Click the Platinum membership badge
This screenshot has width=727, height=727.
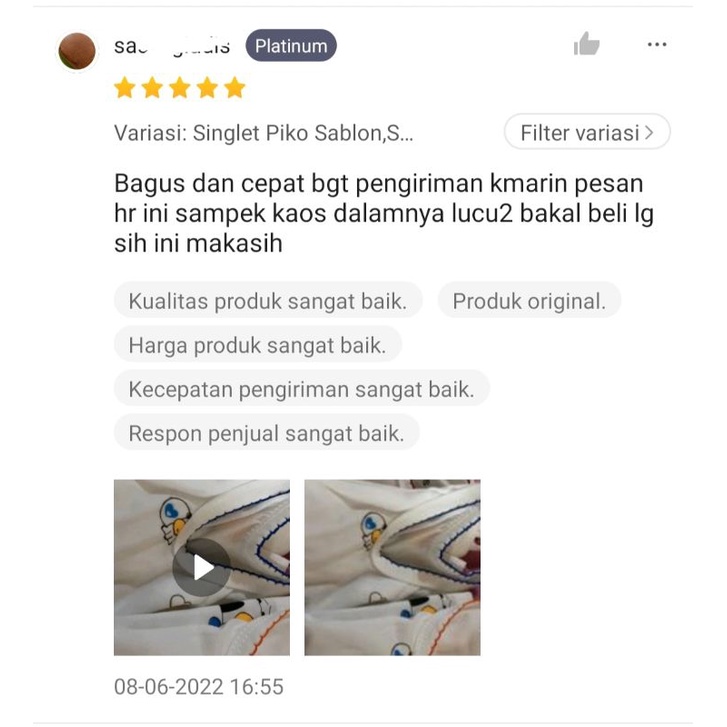291,45
